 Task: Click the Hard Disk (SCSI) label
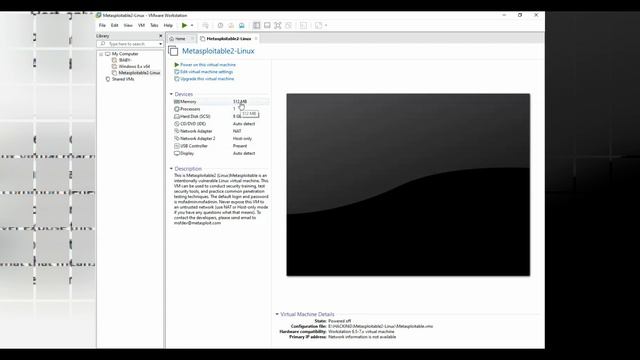195,116
